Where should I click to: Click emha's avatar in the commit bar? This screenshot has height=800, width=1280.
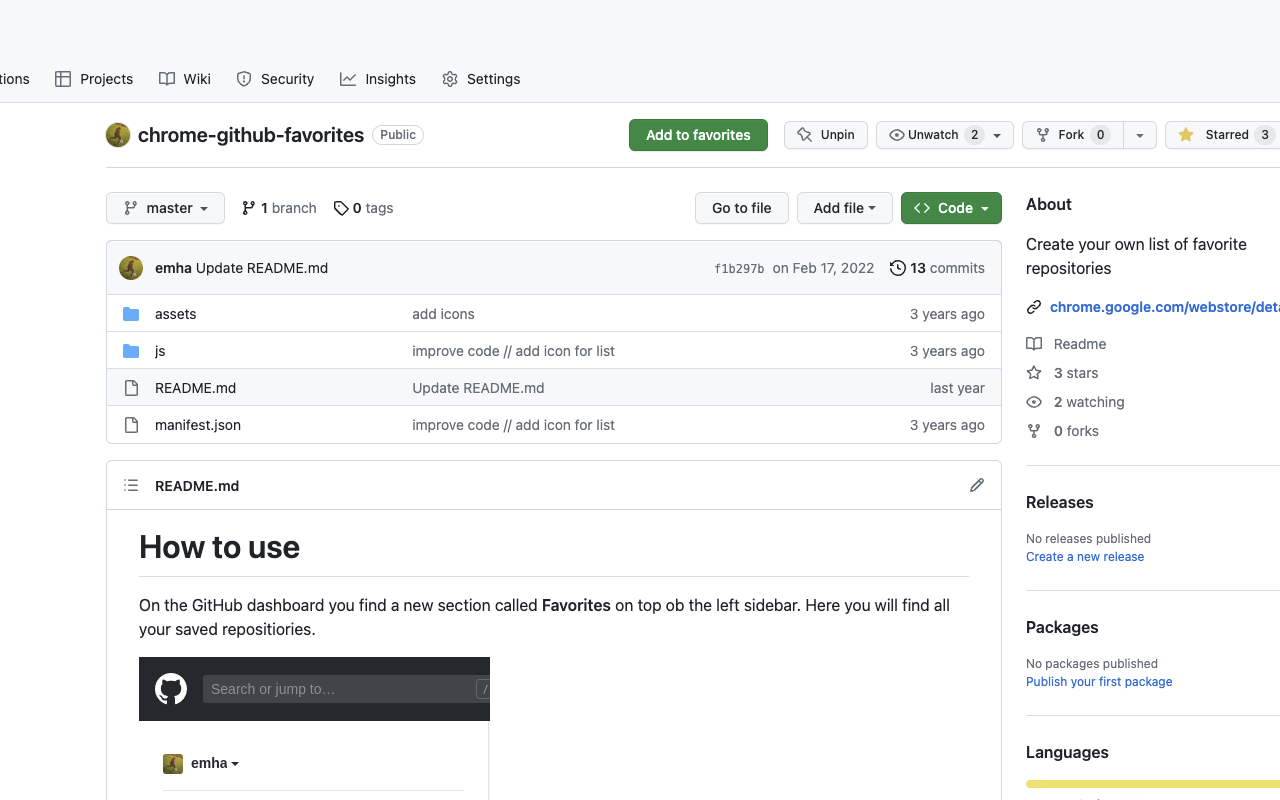coord(131,268)
